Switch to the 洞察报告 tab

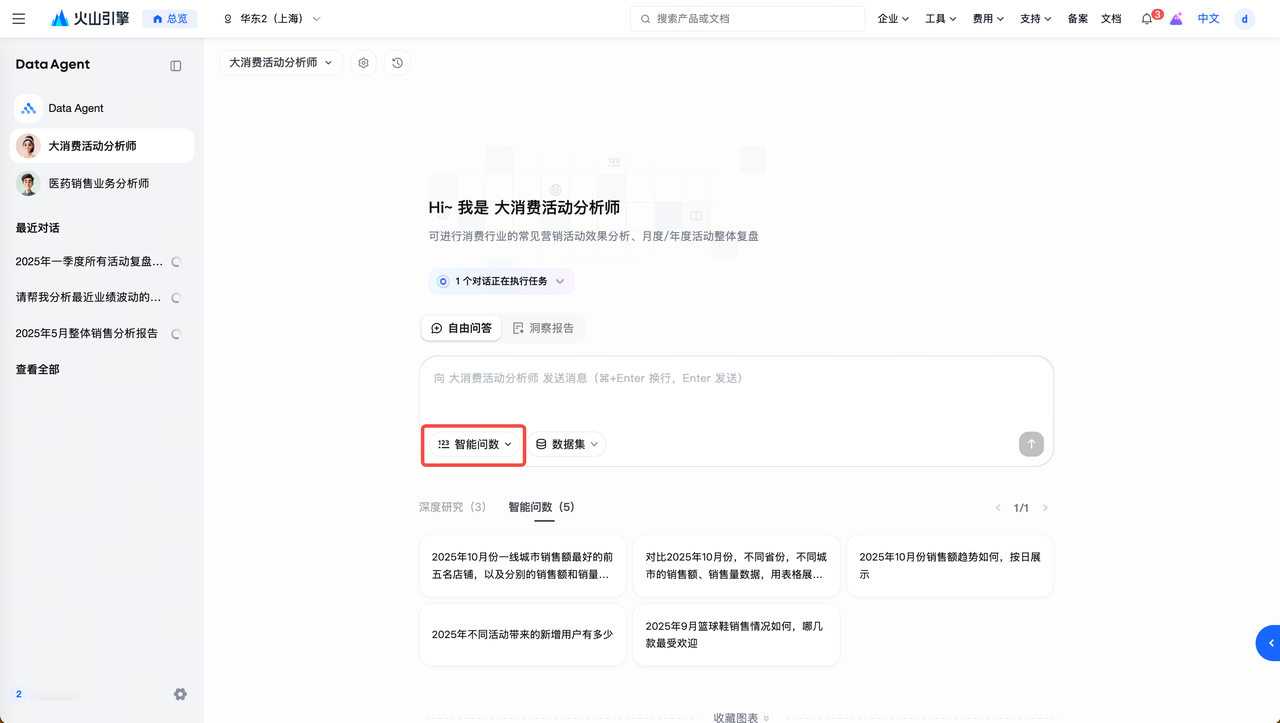[543, 328]
